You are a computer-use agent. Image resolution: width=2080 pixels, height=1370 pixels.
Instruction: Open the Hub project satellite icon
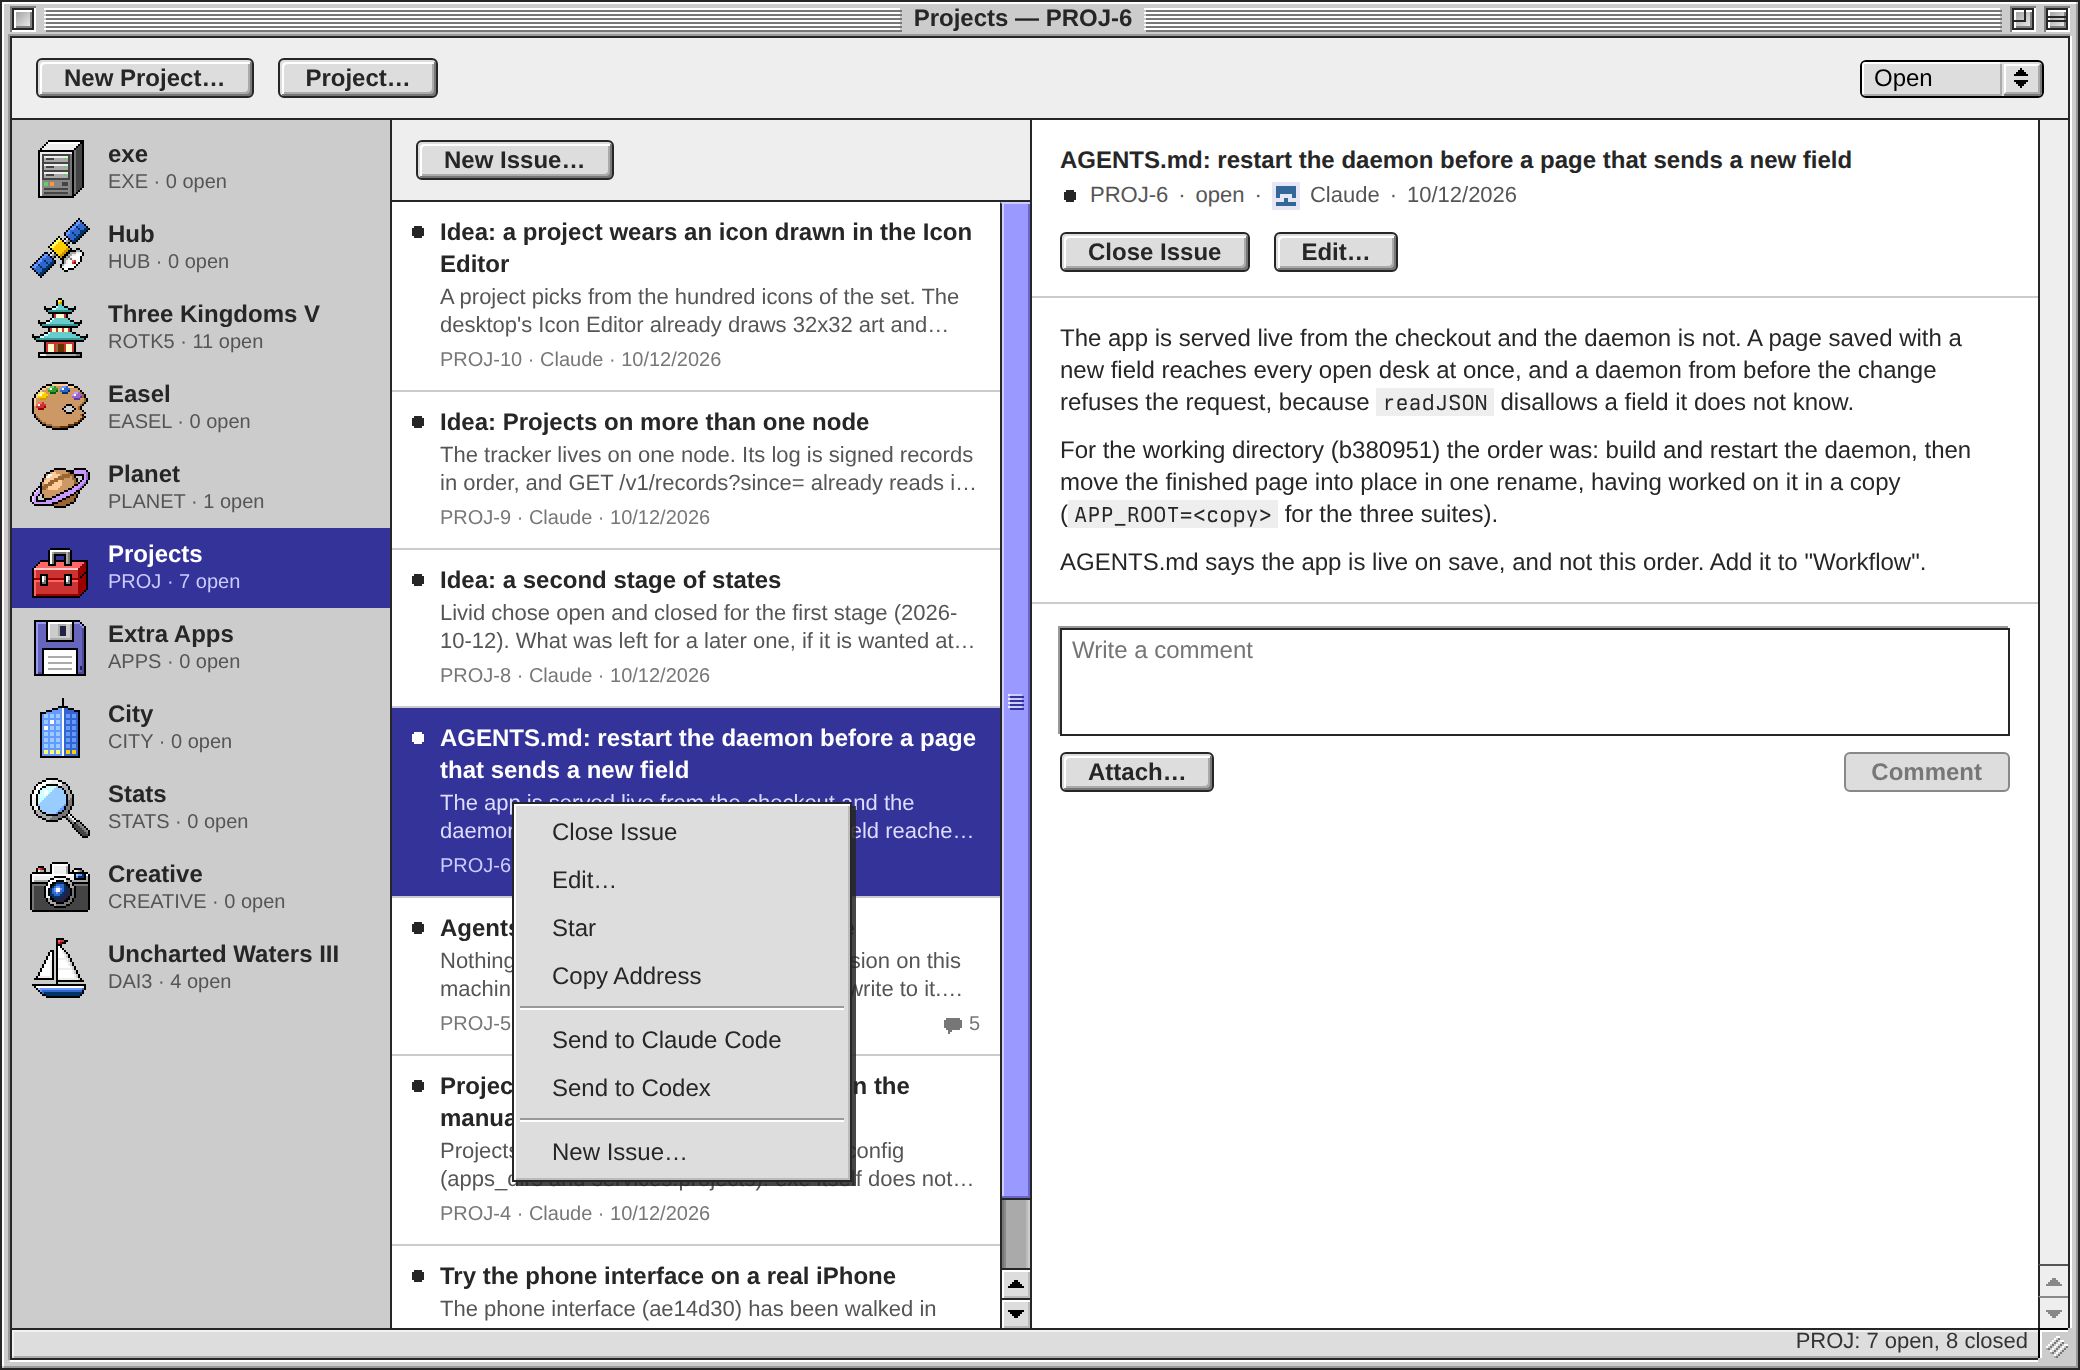60,248
